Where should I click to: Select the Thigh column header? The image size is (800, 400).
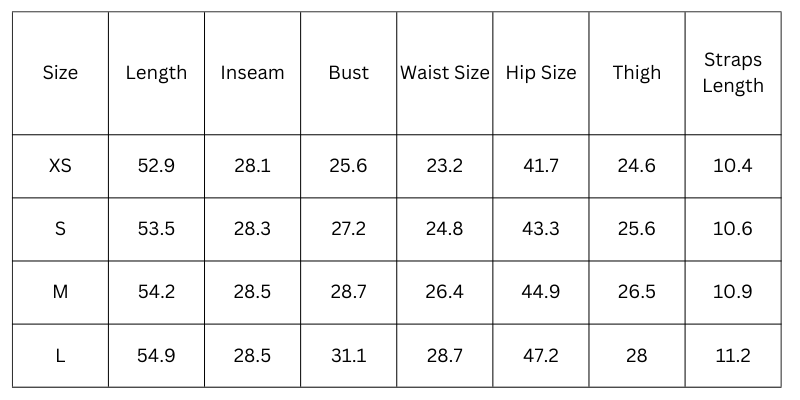(637, 73)
